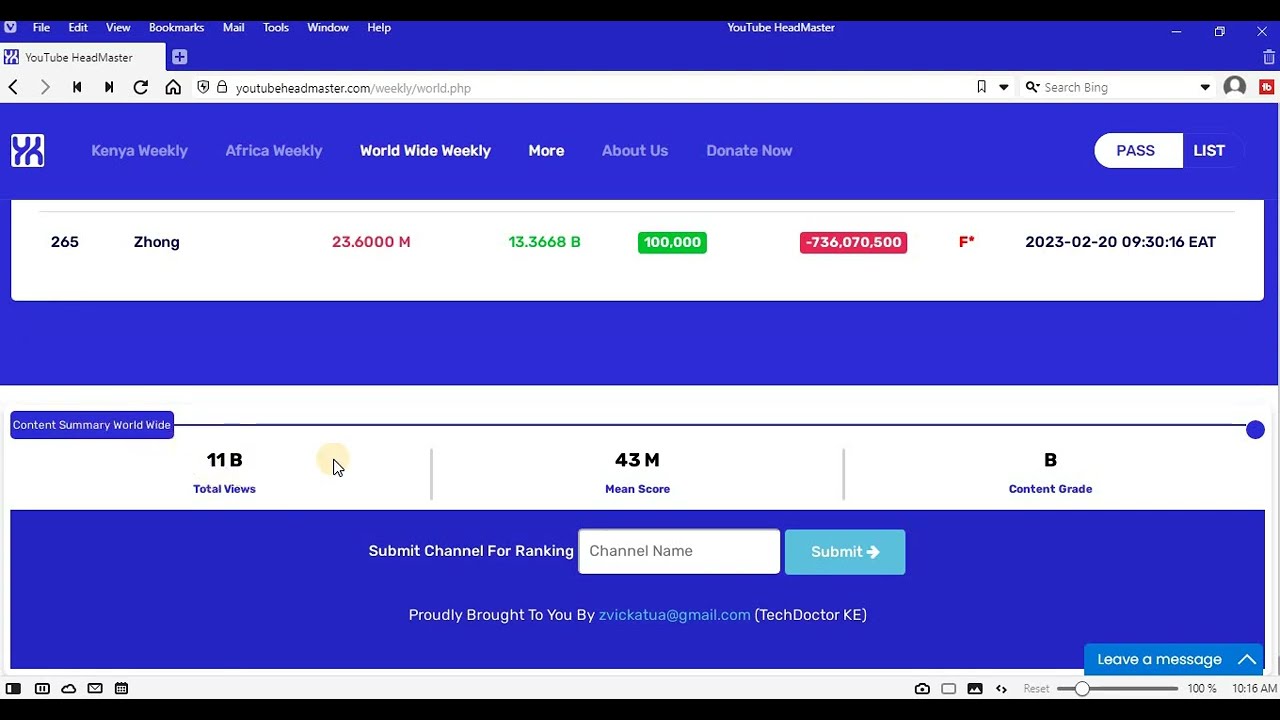The width and height of the screenshot is (1280, 720).
Task: Open the tab tiling icon in status bar
Action: (x=42, y=688)
